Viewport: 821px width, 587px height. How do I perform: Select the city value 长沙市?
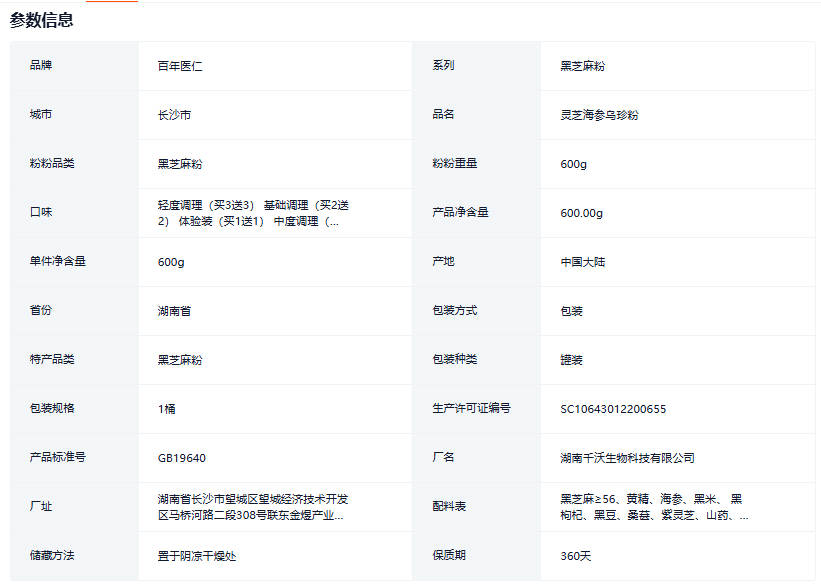(x=174, y=115)
